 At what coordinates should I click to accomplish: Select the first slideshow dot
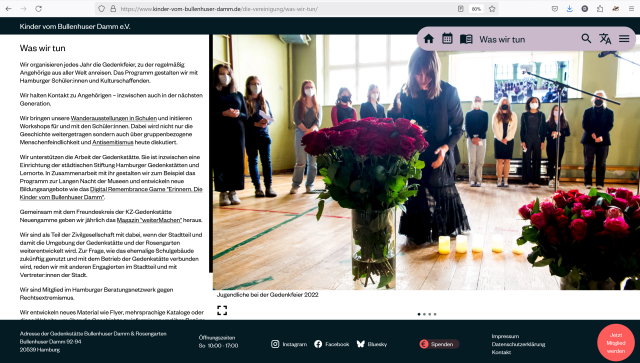click(x=419, y=314)
